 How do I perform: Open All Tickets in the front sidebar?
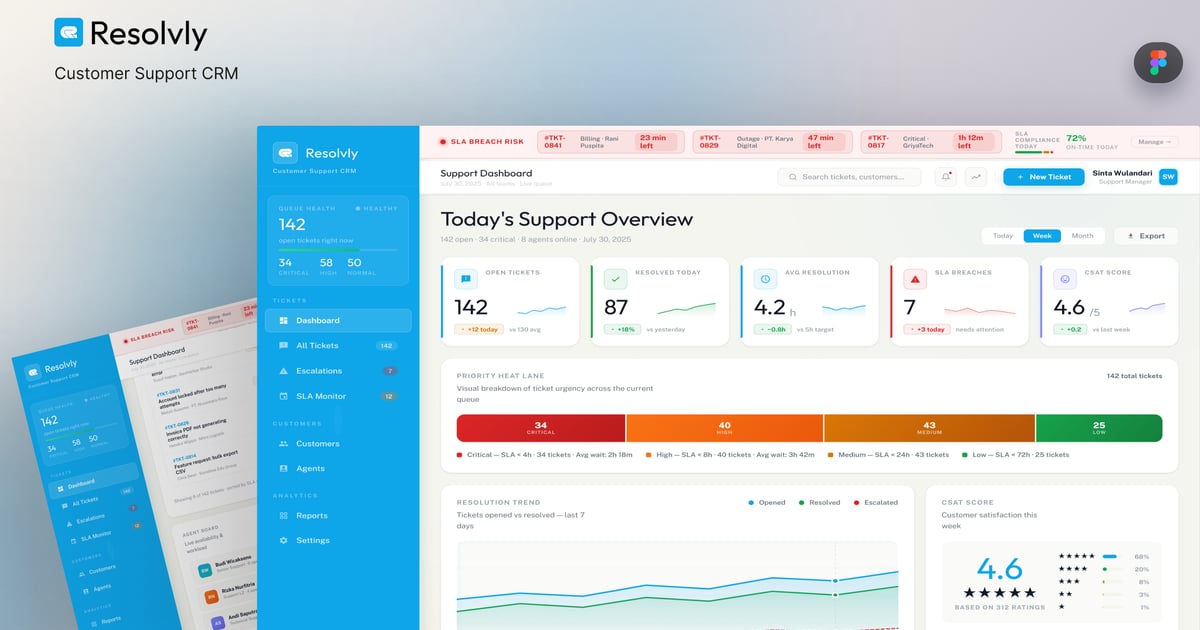coord(338,345)
